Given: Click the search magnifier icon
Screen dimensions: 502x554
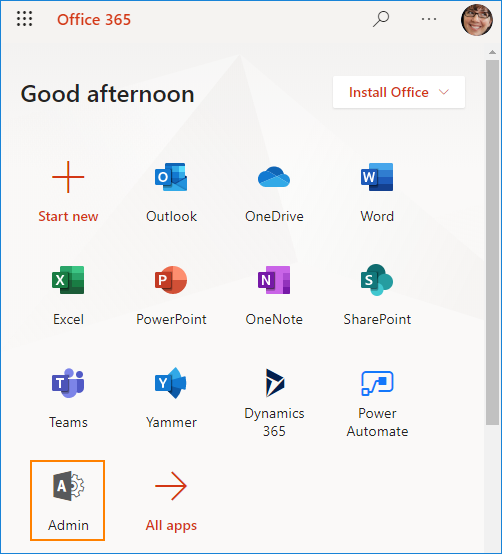Looking at the screenshot, I should [381, 19].
